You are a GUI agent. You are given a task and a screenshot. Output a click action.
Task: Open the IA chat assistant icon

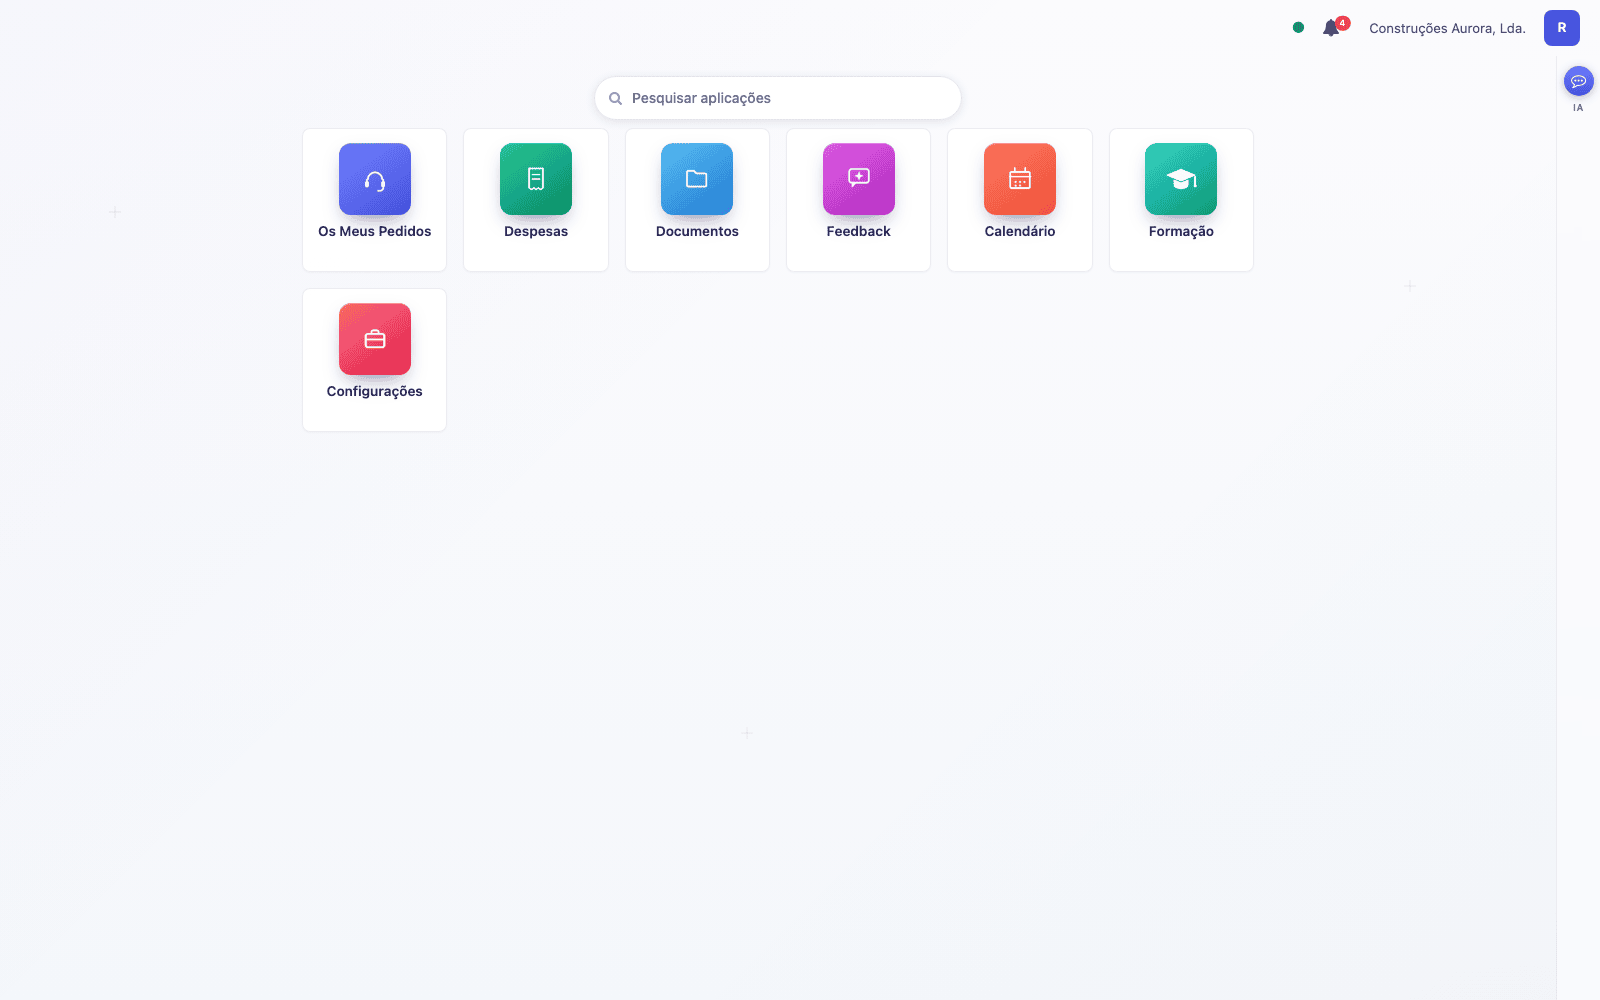tap(1579, 81)
